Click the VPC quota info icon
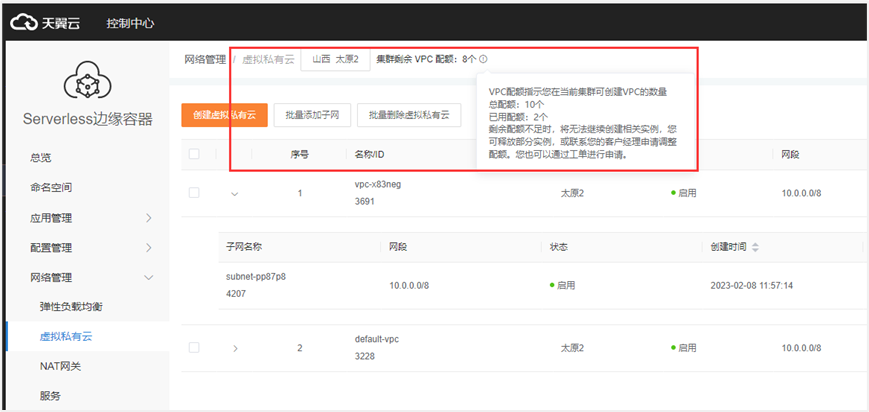Image resolution: width=869 pixels, height=412 pixels. coord(483,59)
